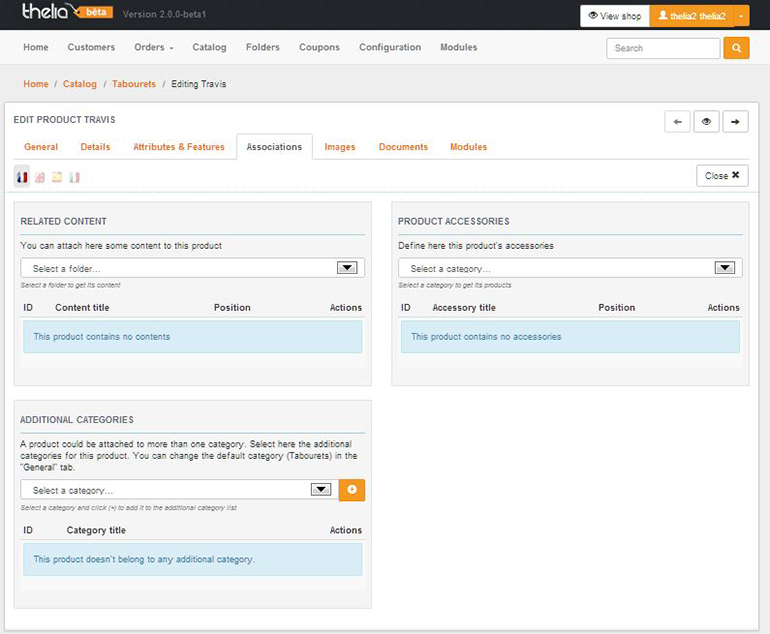The image size is (770, 634).
Task: Click into the Search input field
Action: point(662,48)
